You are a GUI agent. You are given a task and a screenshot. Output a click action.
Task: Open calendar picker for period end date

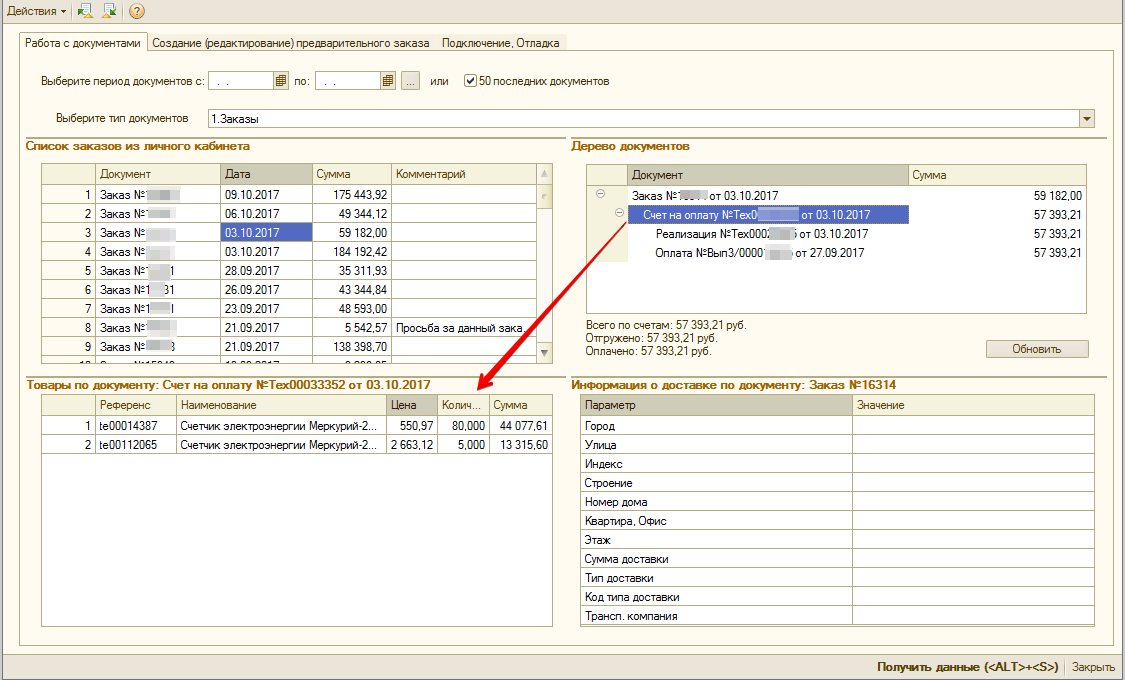point(388,81)
